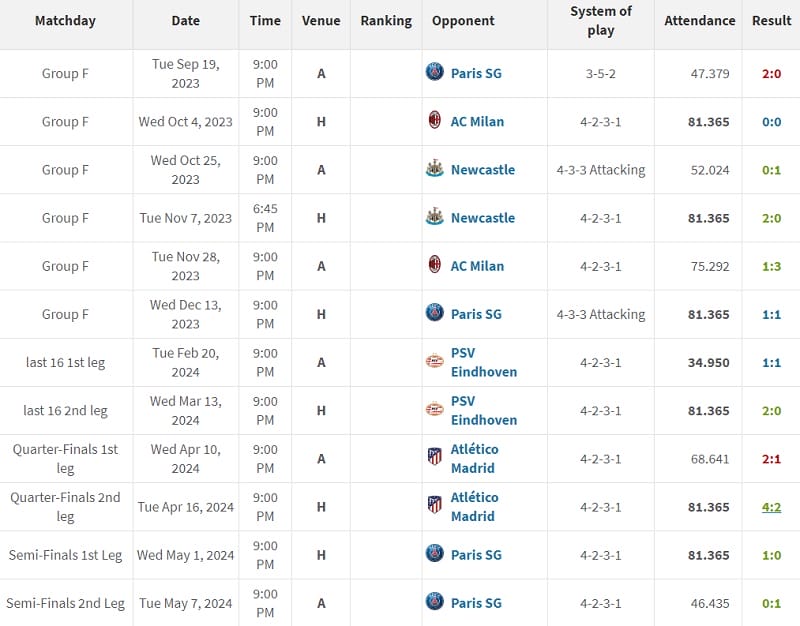The height and width of the screenshot is (626, 800).
Task: Click the Newcastle crest in Nov 7 row
Action: (434, 217)
